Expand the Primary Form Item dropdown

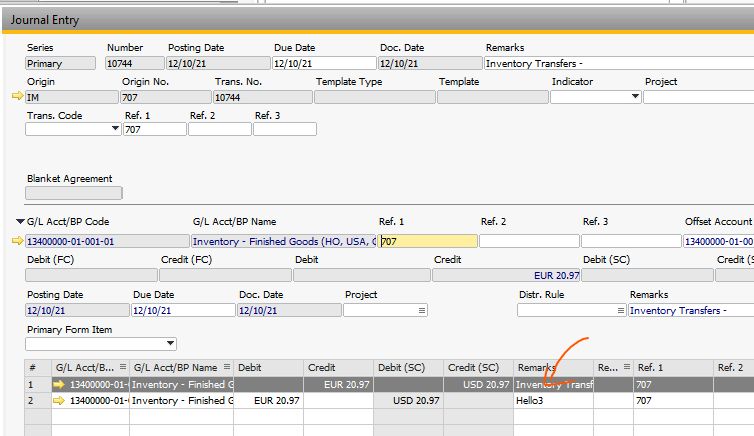(x=170, y=344)
